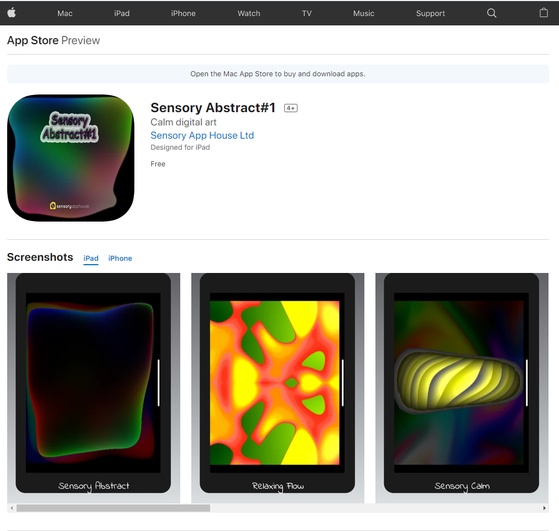Open the Sensory Calm screenshot thumbnail
Image resolution: width=559 pixels, height=531 pixels.
click(462, 387)
